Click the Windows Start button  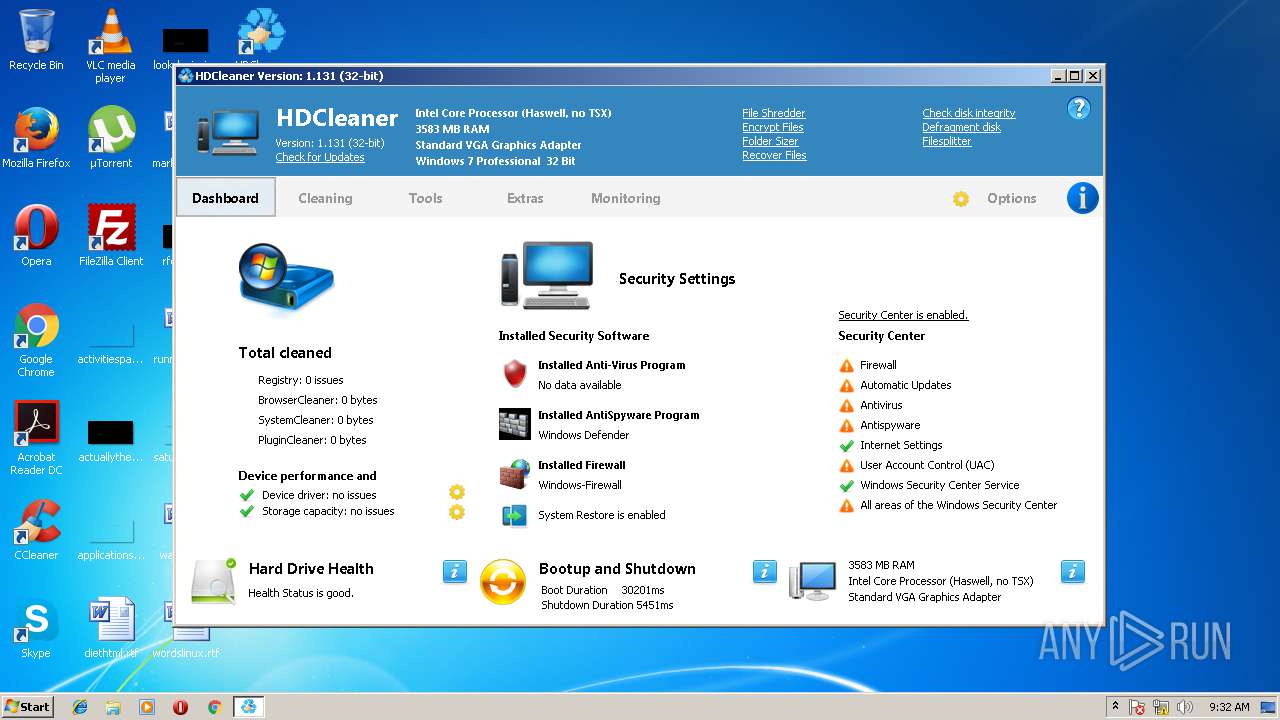(x=28, y=707)
